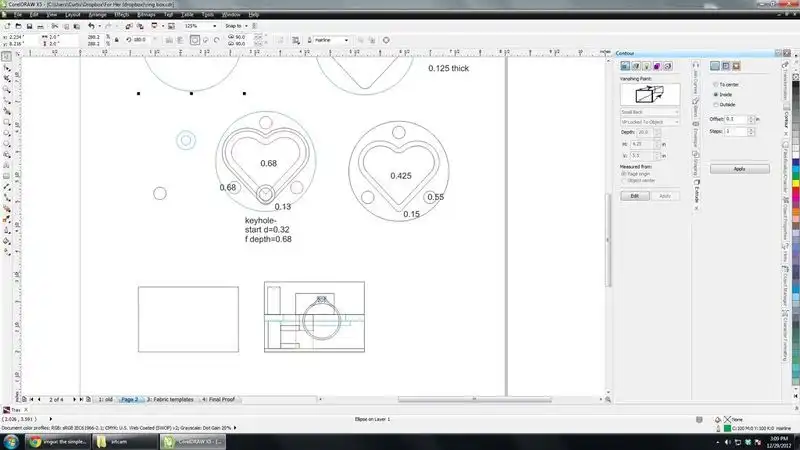Select the Ellipse tool in the toolbox
This screenshot has width=800, height=450.
click(x=7, y=130)
